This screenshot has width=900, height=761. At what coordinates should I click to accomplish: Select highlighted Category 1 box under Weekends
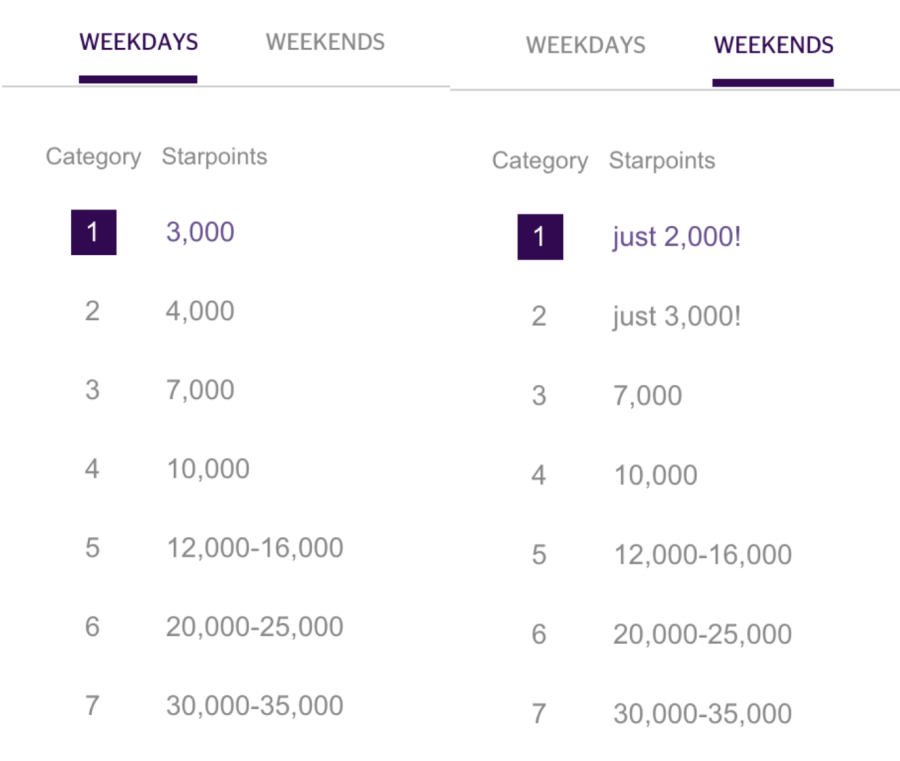[540, 237]
